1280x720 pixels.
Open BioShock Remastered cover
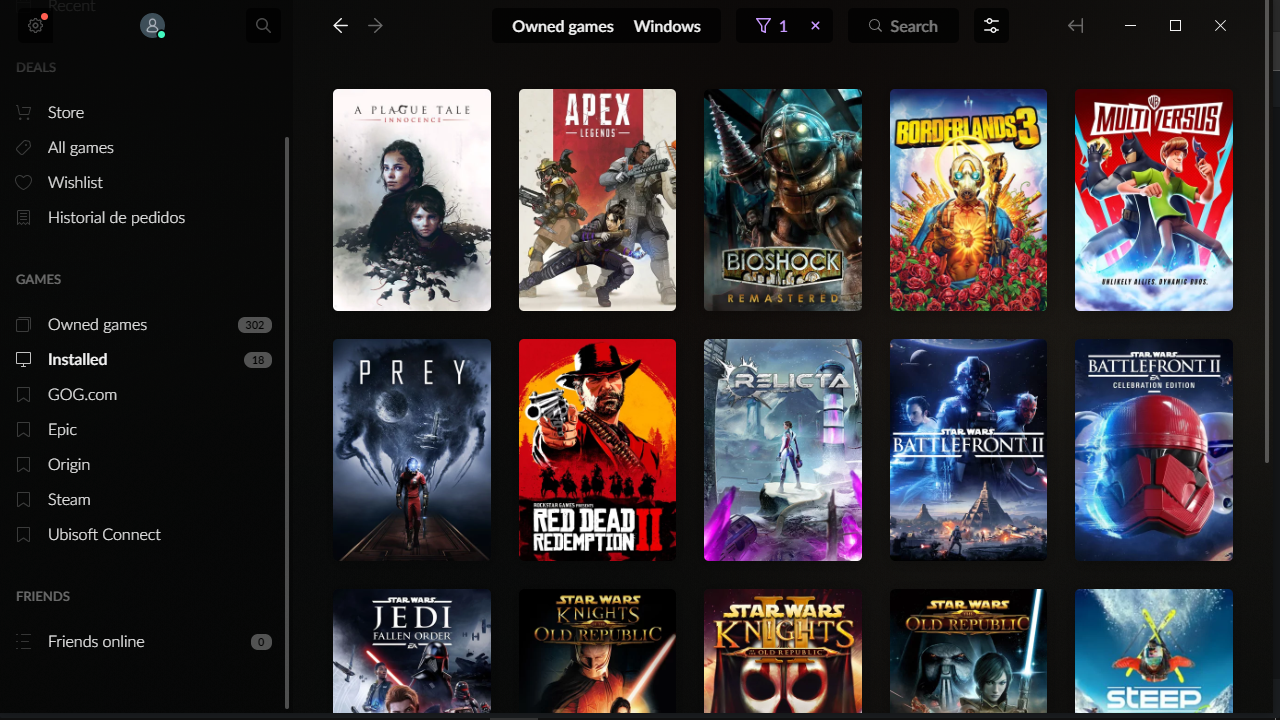[783, 200]
